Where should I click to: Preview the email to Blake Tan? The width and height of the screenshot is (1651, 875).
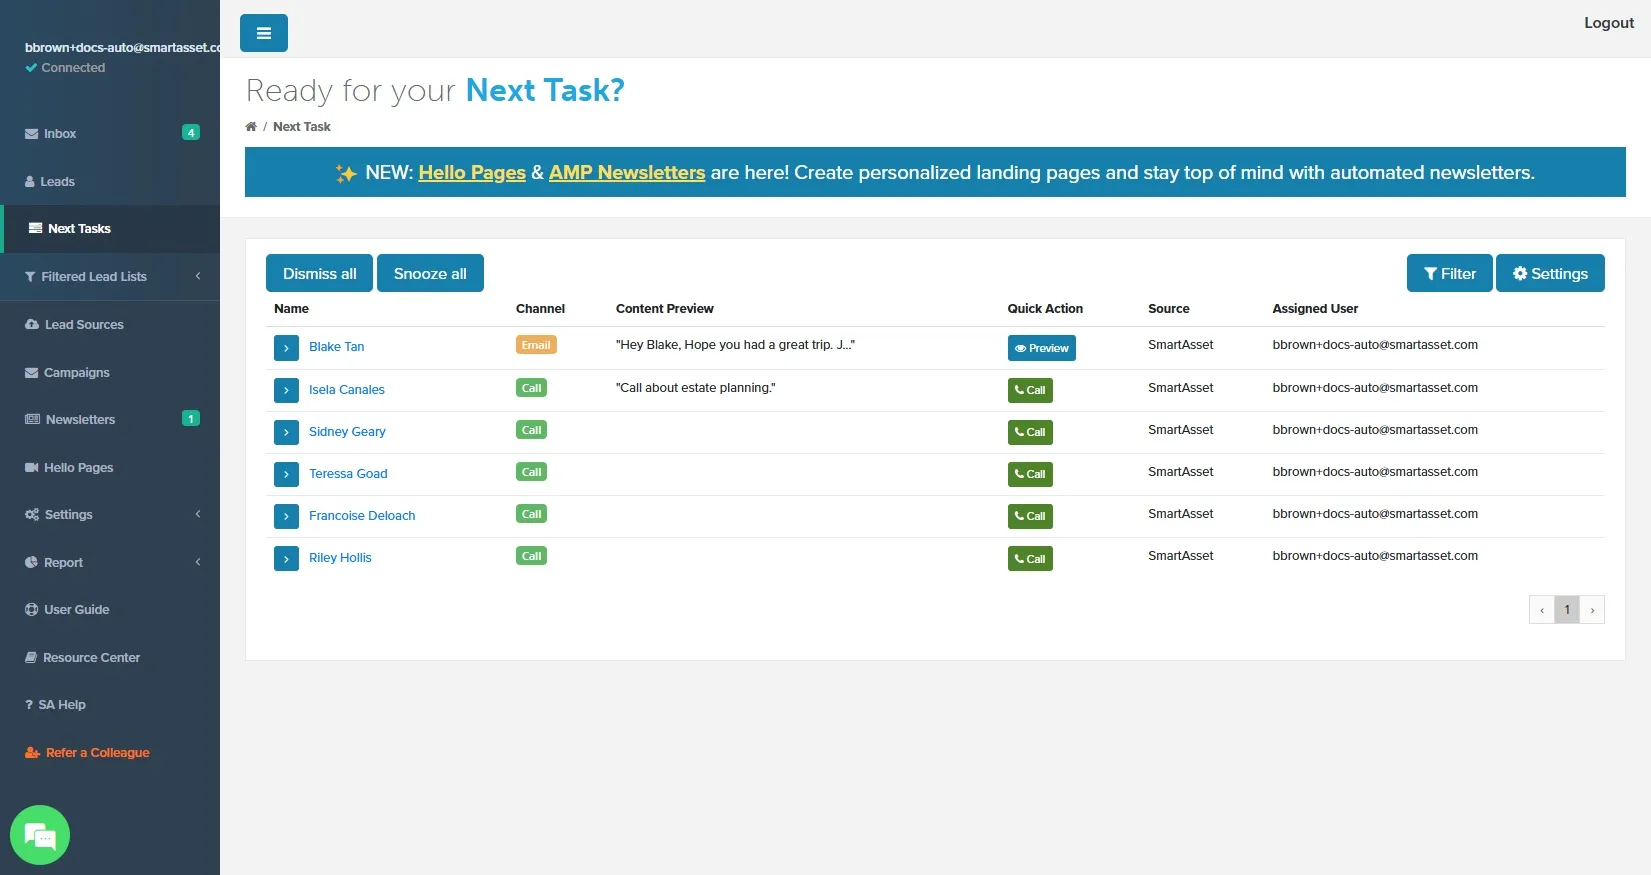click(x=1041, y=348)
